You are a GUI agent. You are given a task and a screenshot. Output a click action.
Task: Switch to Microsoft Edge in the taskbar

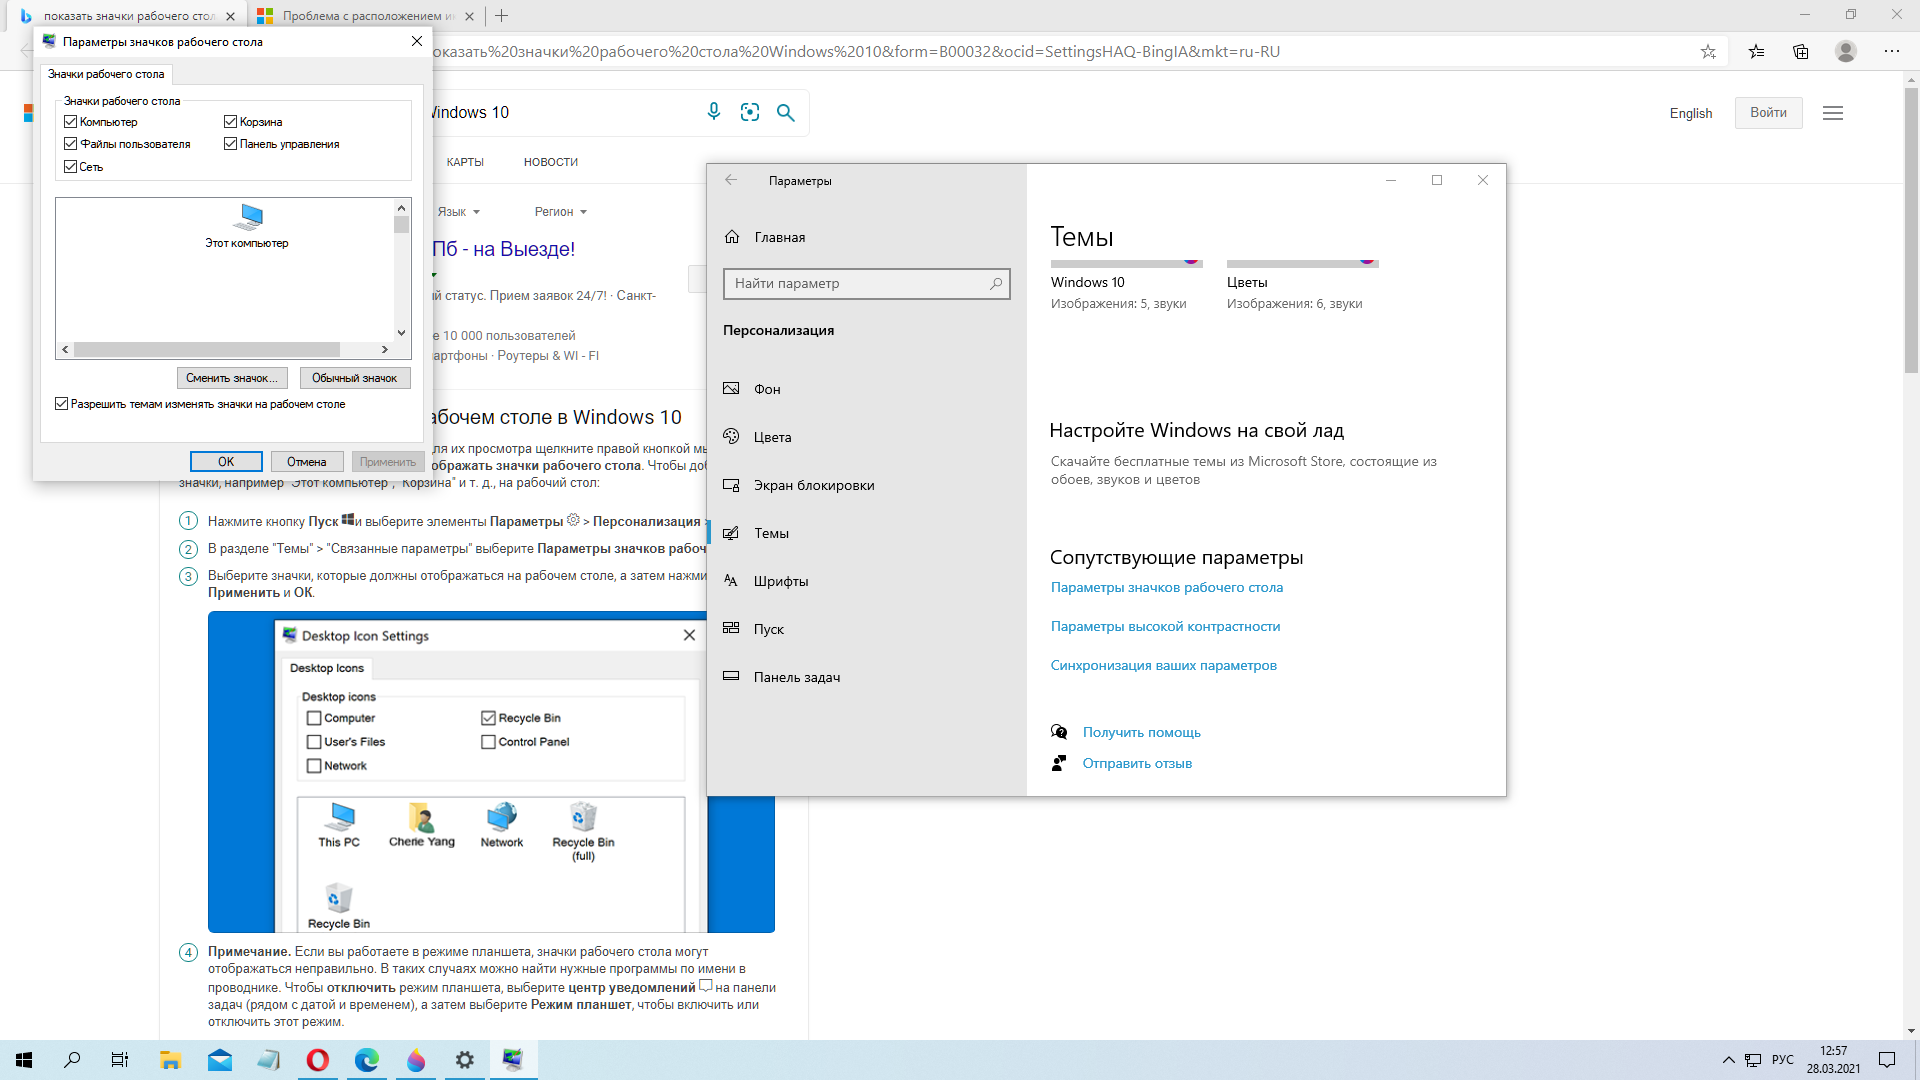point(367,1060)
